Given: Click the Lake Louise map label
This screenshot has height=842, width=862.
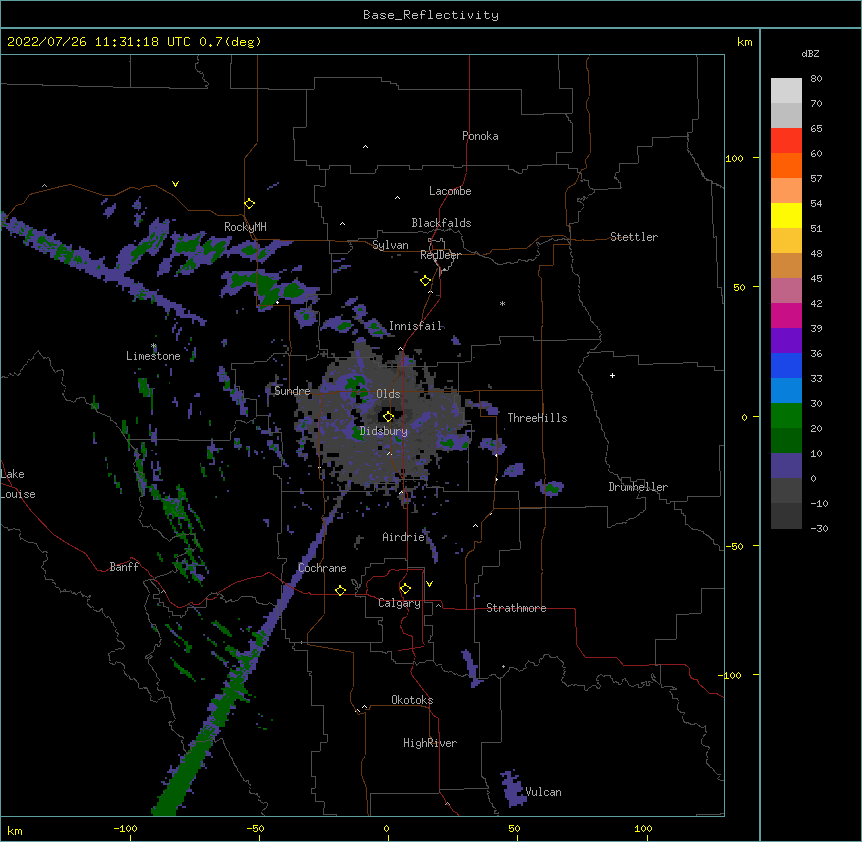Looking at the screenshot, I should point(18,484).
